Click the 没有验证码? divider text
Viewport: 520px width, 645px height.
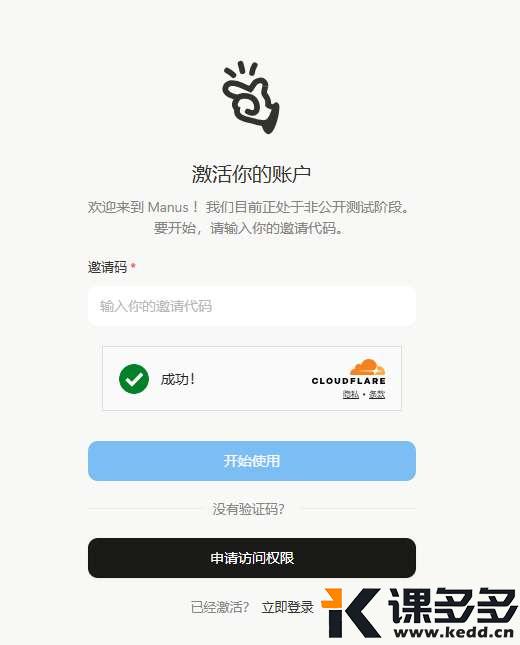pyautogui.click(x=248, y=509)
